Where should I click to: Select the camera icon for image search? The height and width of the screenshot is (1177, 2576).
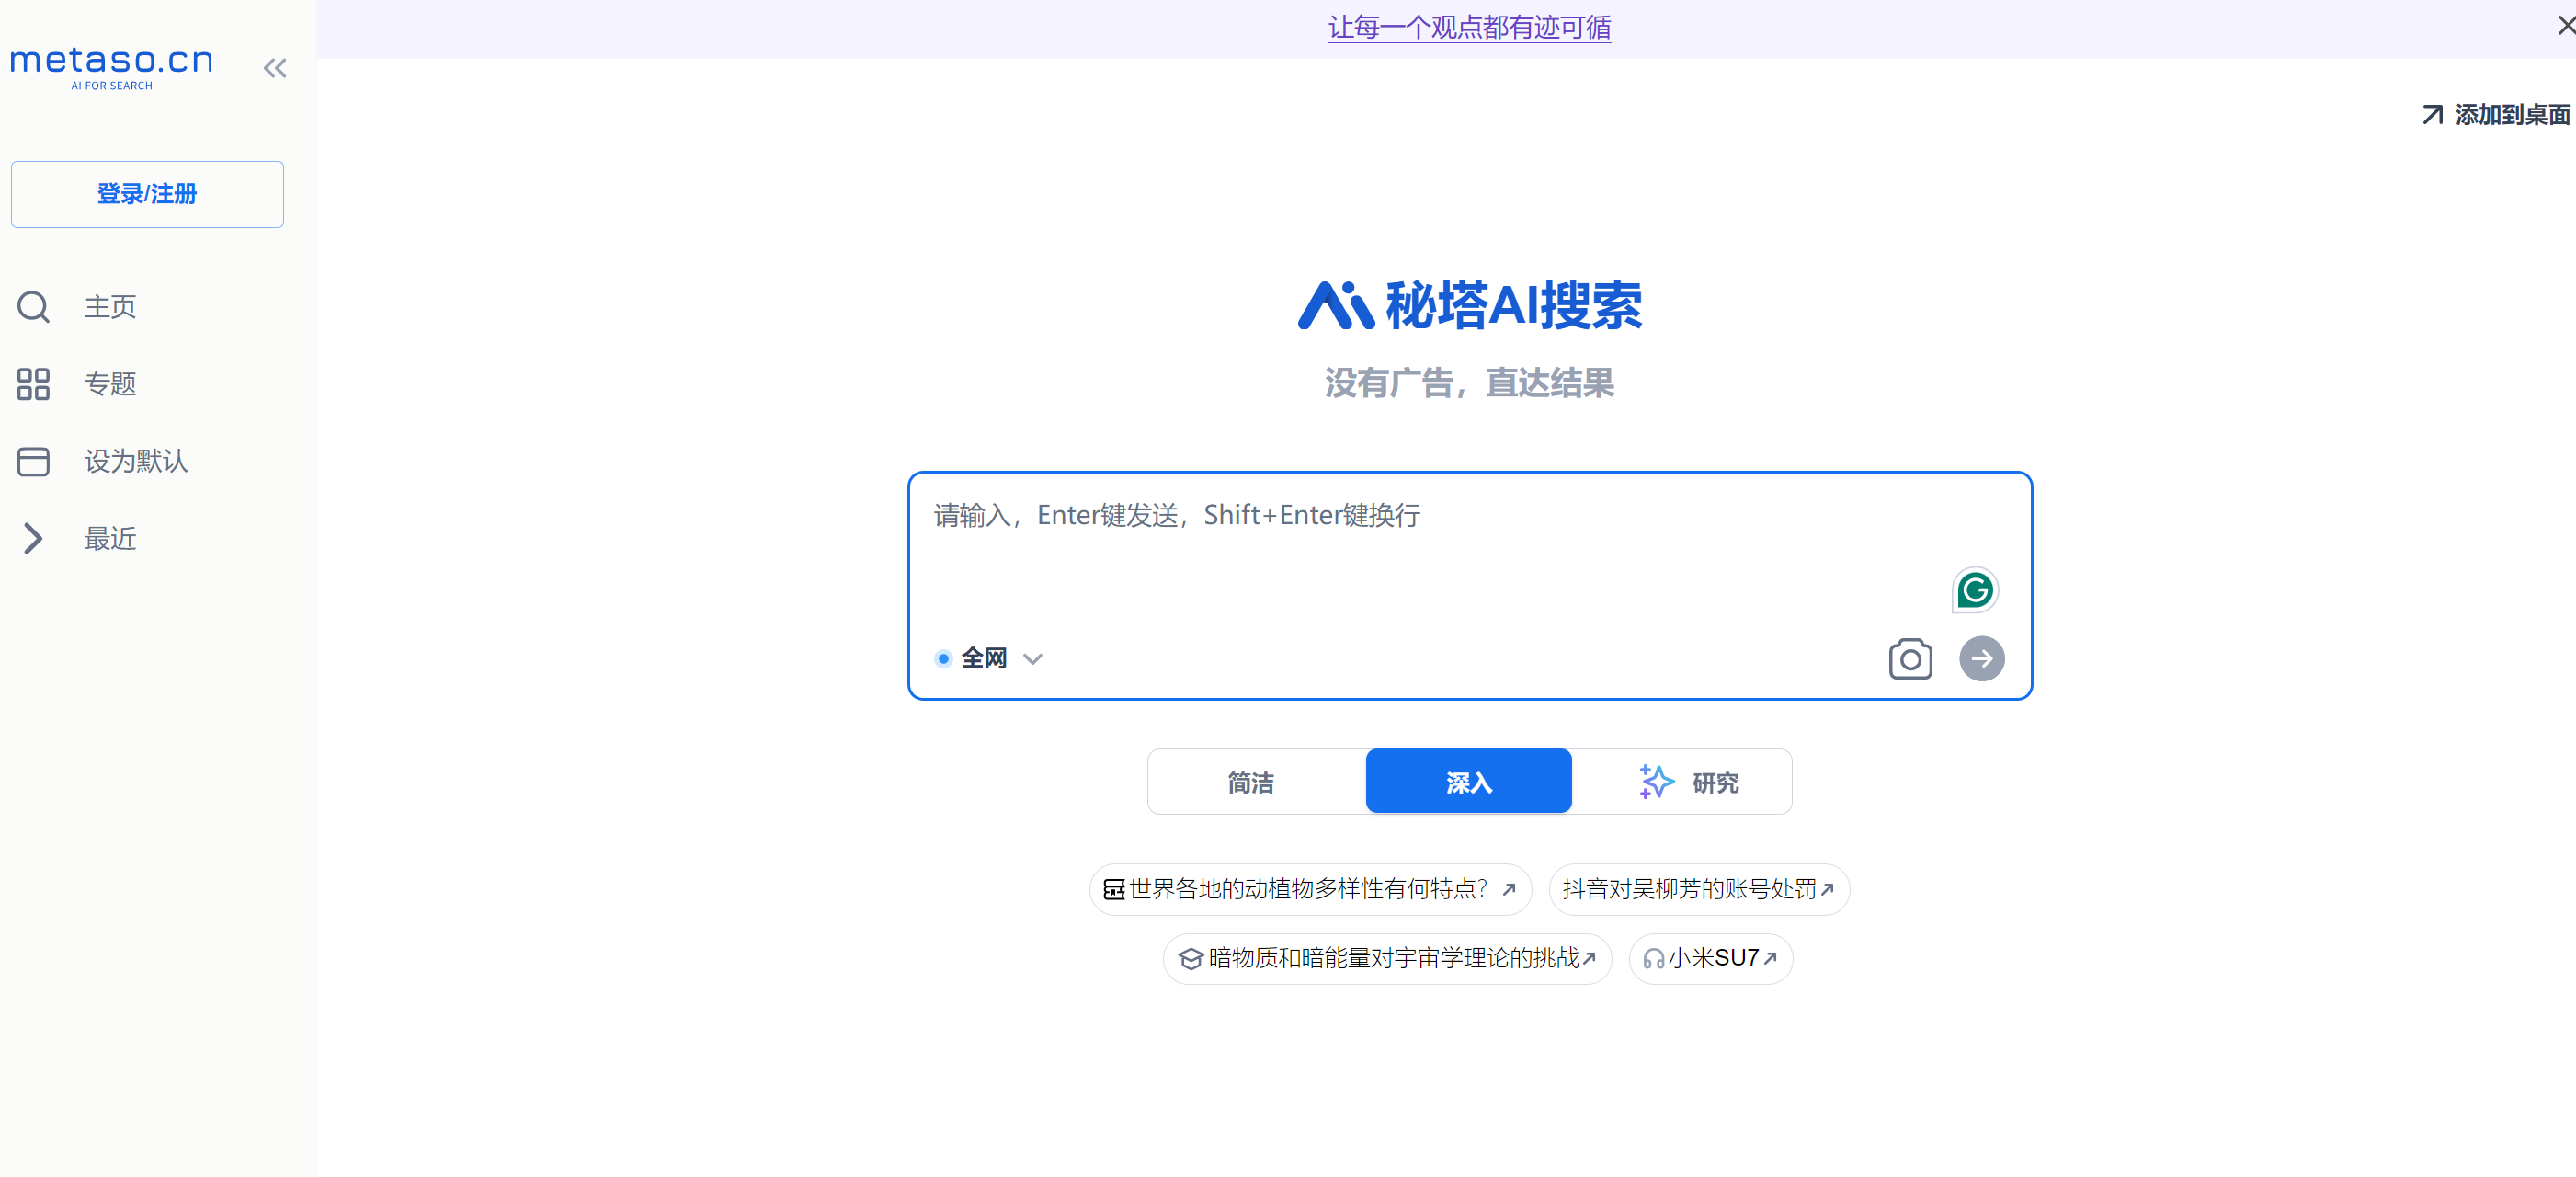1910,658
